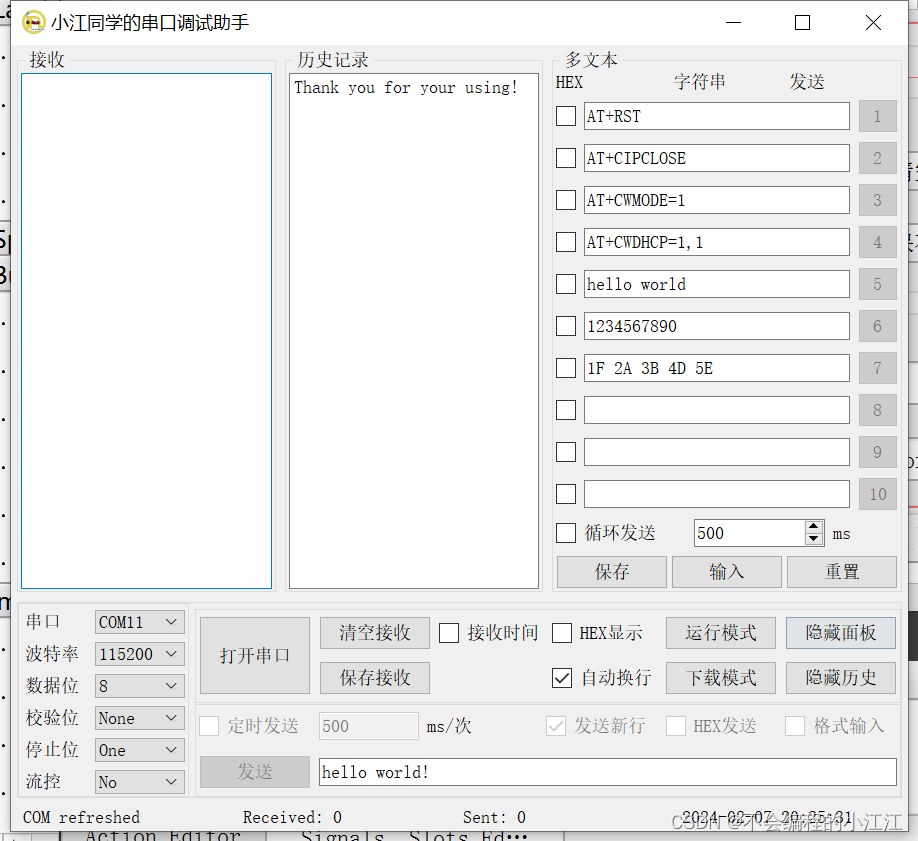Click the hello world! send input field

[x=608, y=772]
